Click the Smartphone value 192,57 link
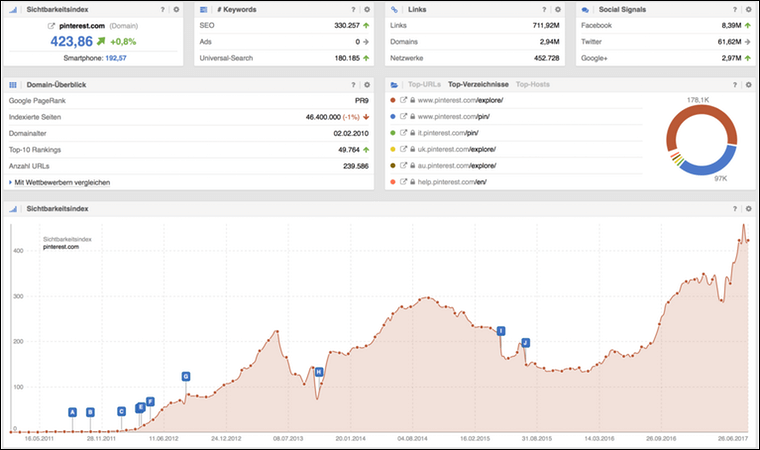The image size is (760, 450). point(116,59)
